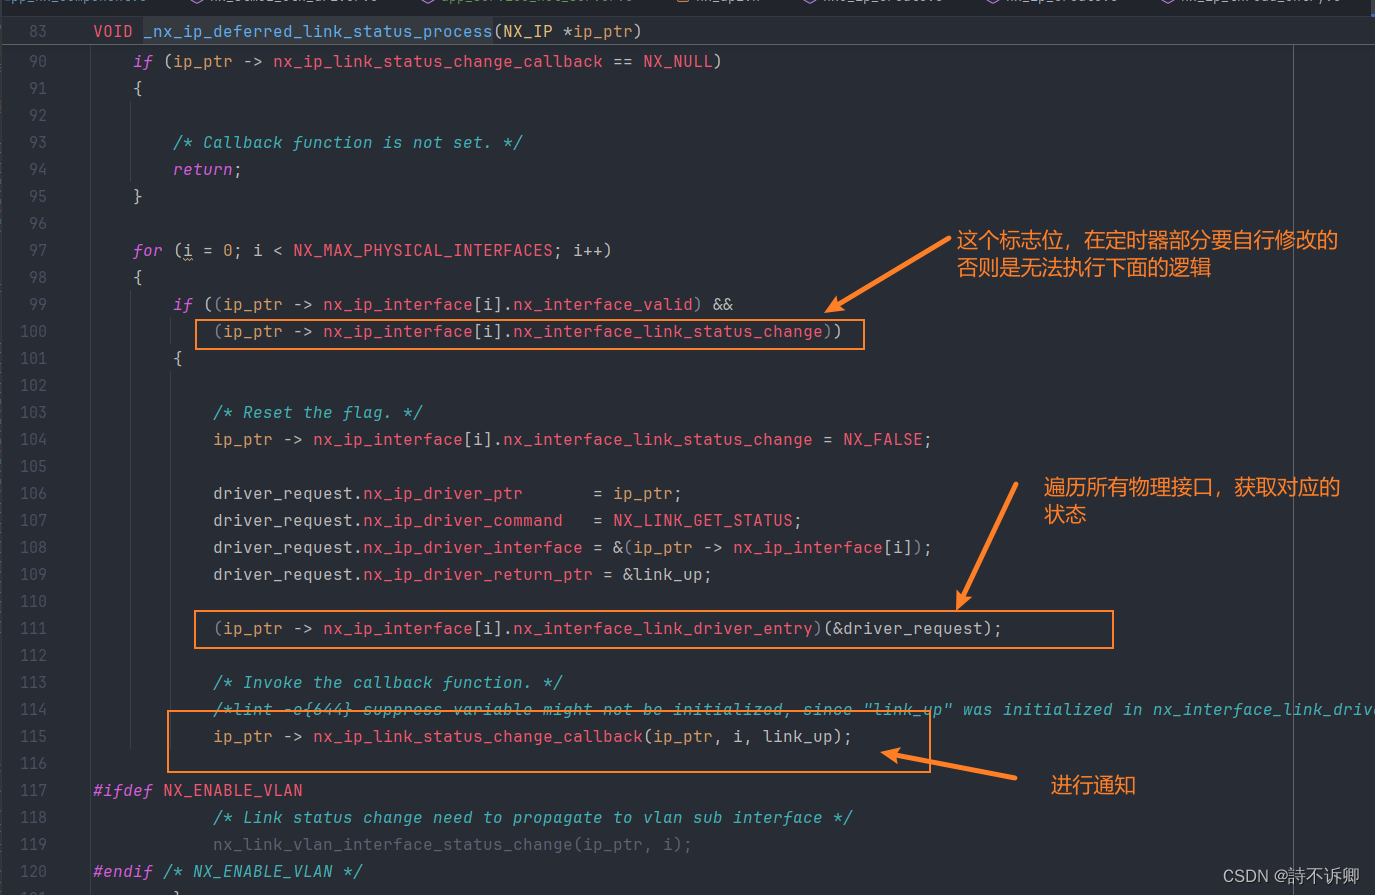The image size is (1375, 895).
Task: Click the sticky header _nx_ip_deferred_link_status_process function name
Action: (x=318, y=31)
